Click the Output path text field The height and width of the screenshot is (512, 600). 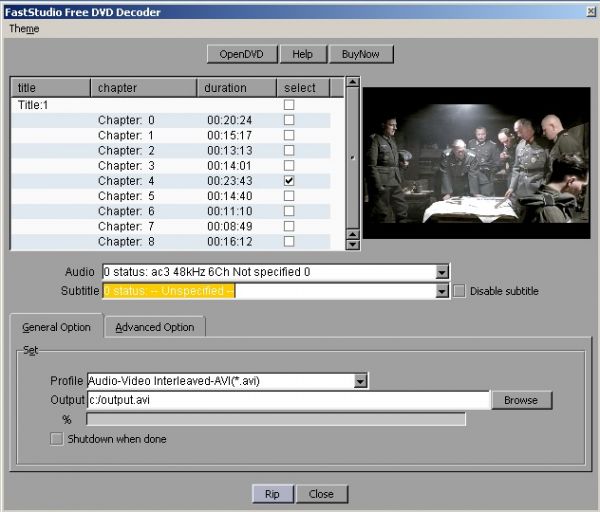coord(288,400)
